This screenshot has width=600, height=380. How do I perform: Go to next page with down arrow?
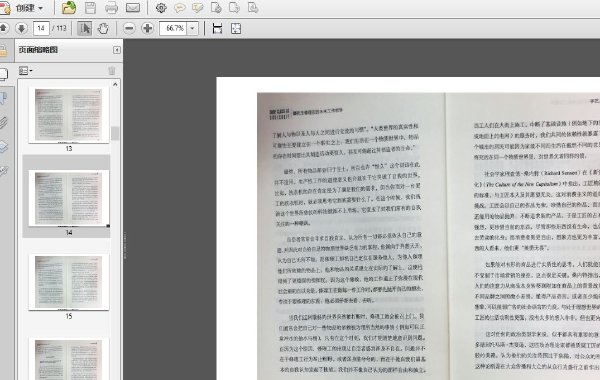pos(21,28)
